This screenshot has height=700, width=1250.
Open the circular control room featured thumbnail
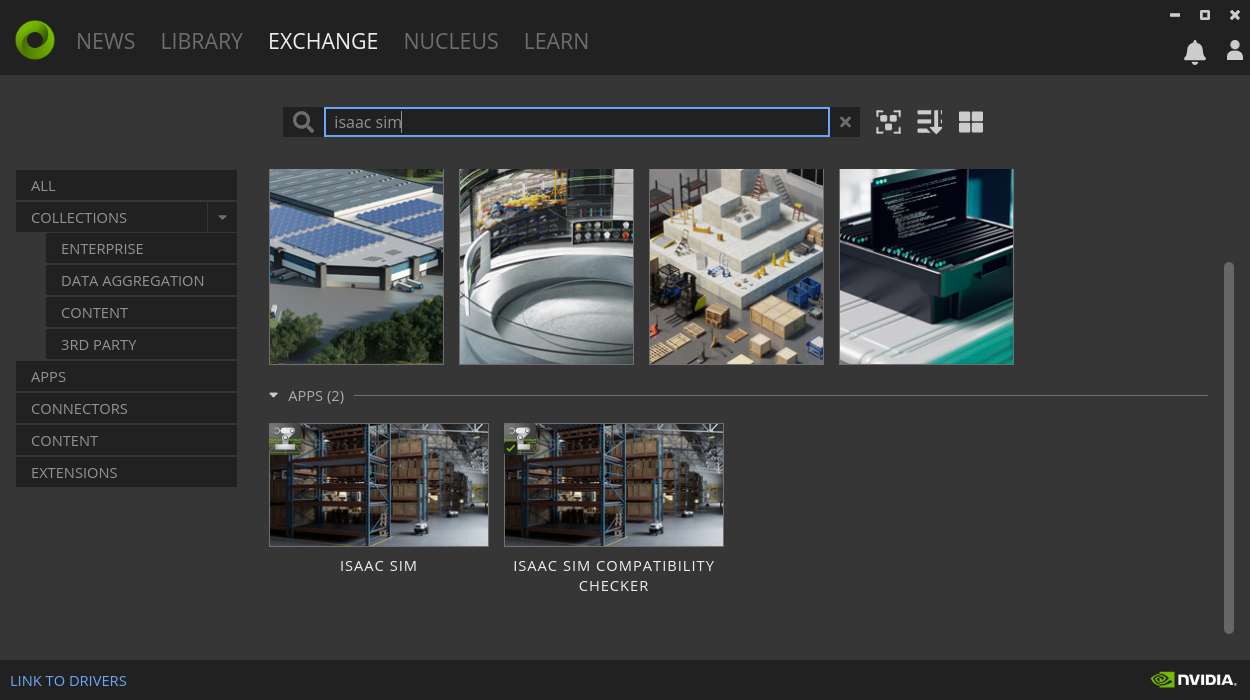tap(546, 266)
